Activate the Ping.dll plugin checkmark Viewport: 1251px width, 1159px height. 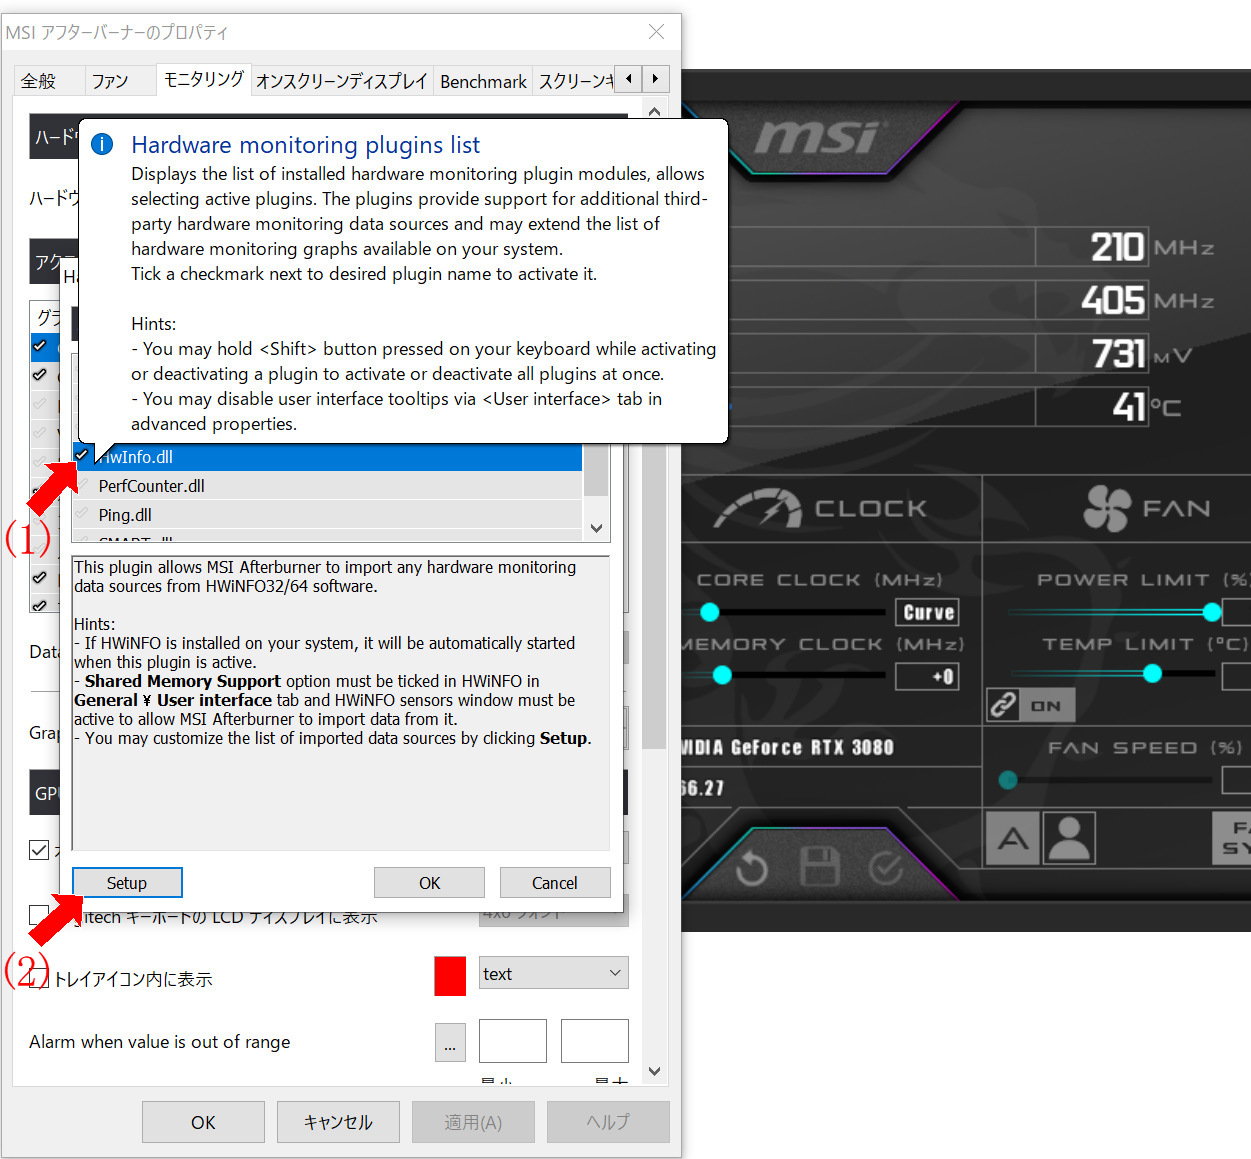coord(82,514)
